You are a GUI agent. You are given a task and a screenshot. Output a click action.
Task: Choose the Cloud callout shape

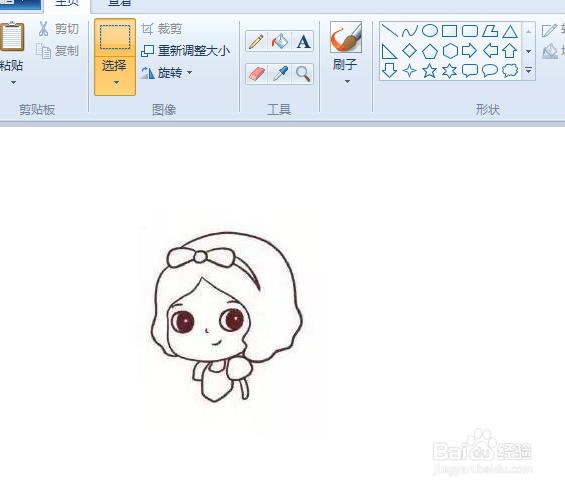510,71
